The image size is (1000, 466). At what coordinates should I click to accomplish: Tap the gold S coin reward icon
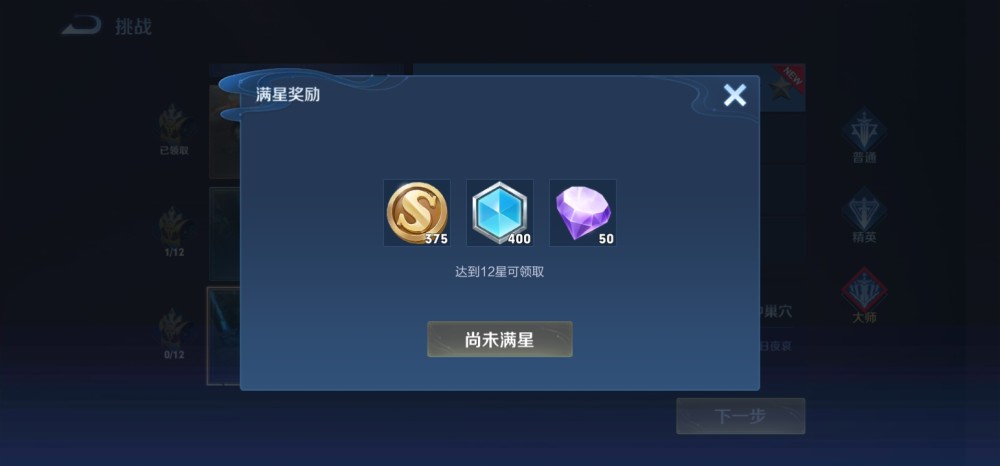416,213
